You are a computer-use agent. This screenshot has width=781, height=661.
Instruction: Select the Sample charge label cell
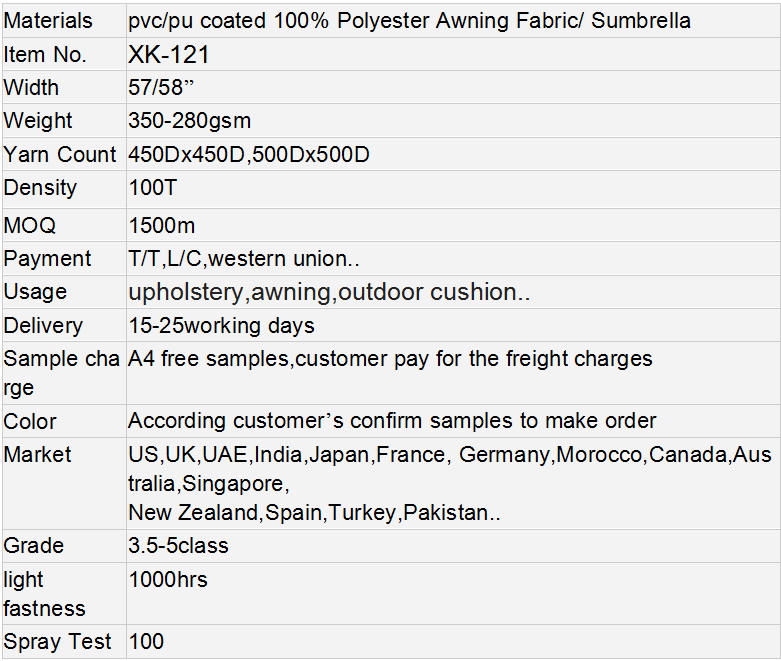[x=61, y=373]
